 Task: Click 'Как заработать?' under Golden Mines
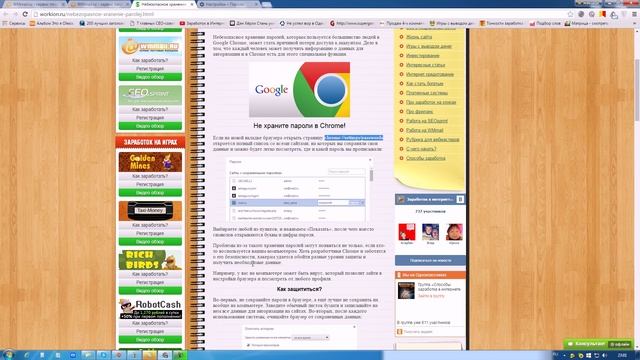click(150, 176)
